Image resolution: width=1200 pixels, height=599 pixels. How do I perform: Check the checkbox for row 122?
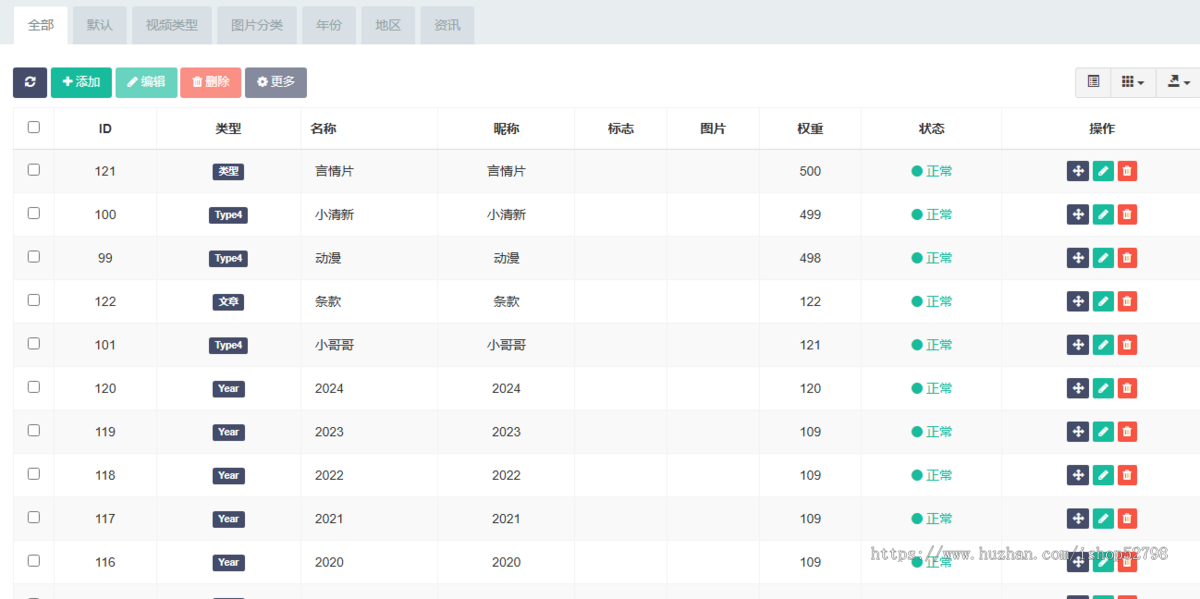34,300
